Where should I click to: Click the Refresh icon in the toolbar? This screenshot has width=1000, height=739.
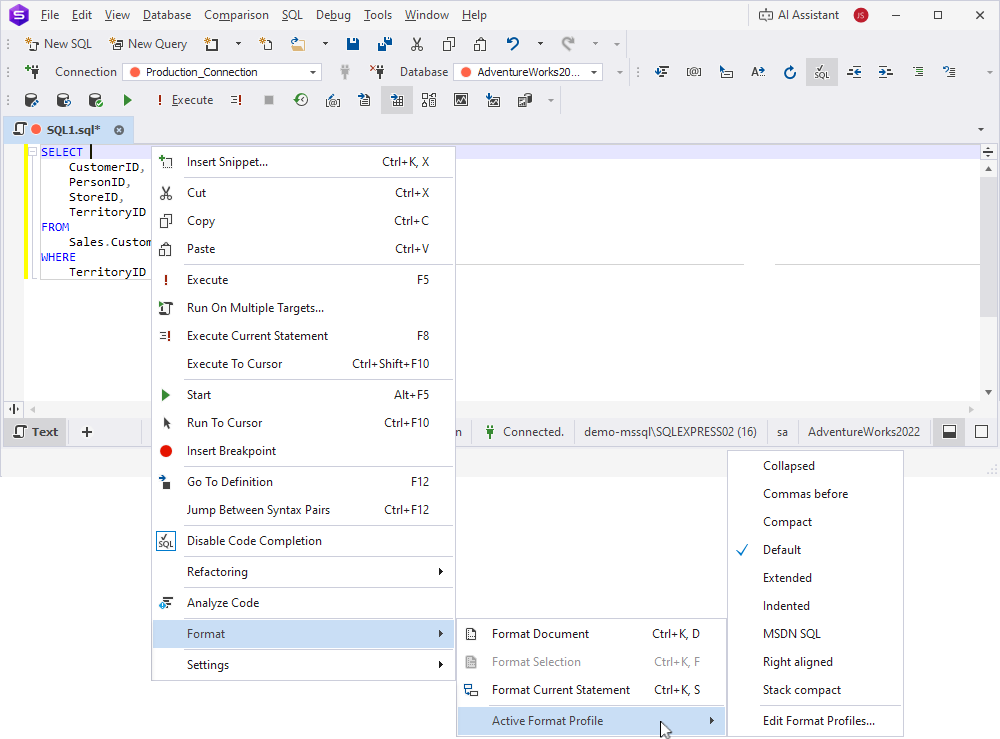coord(789,72)
